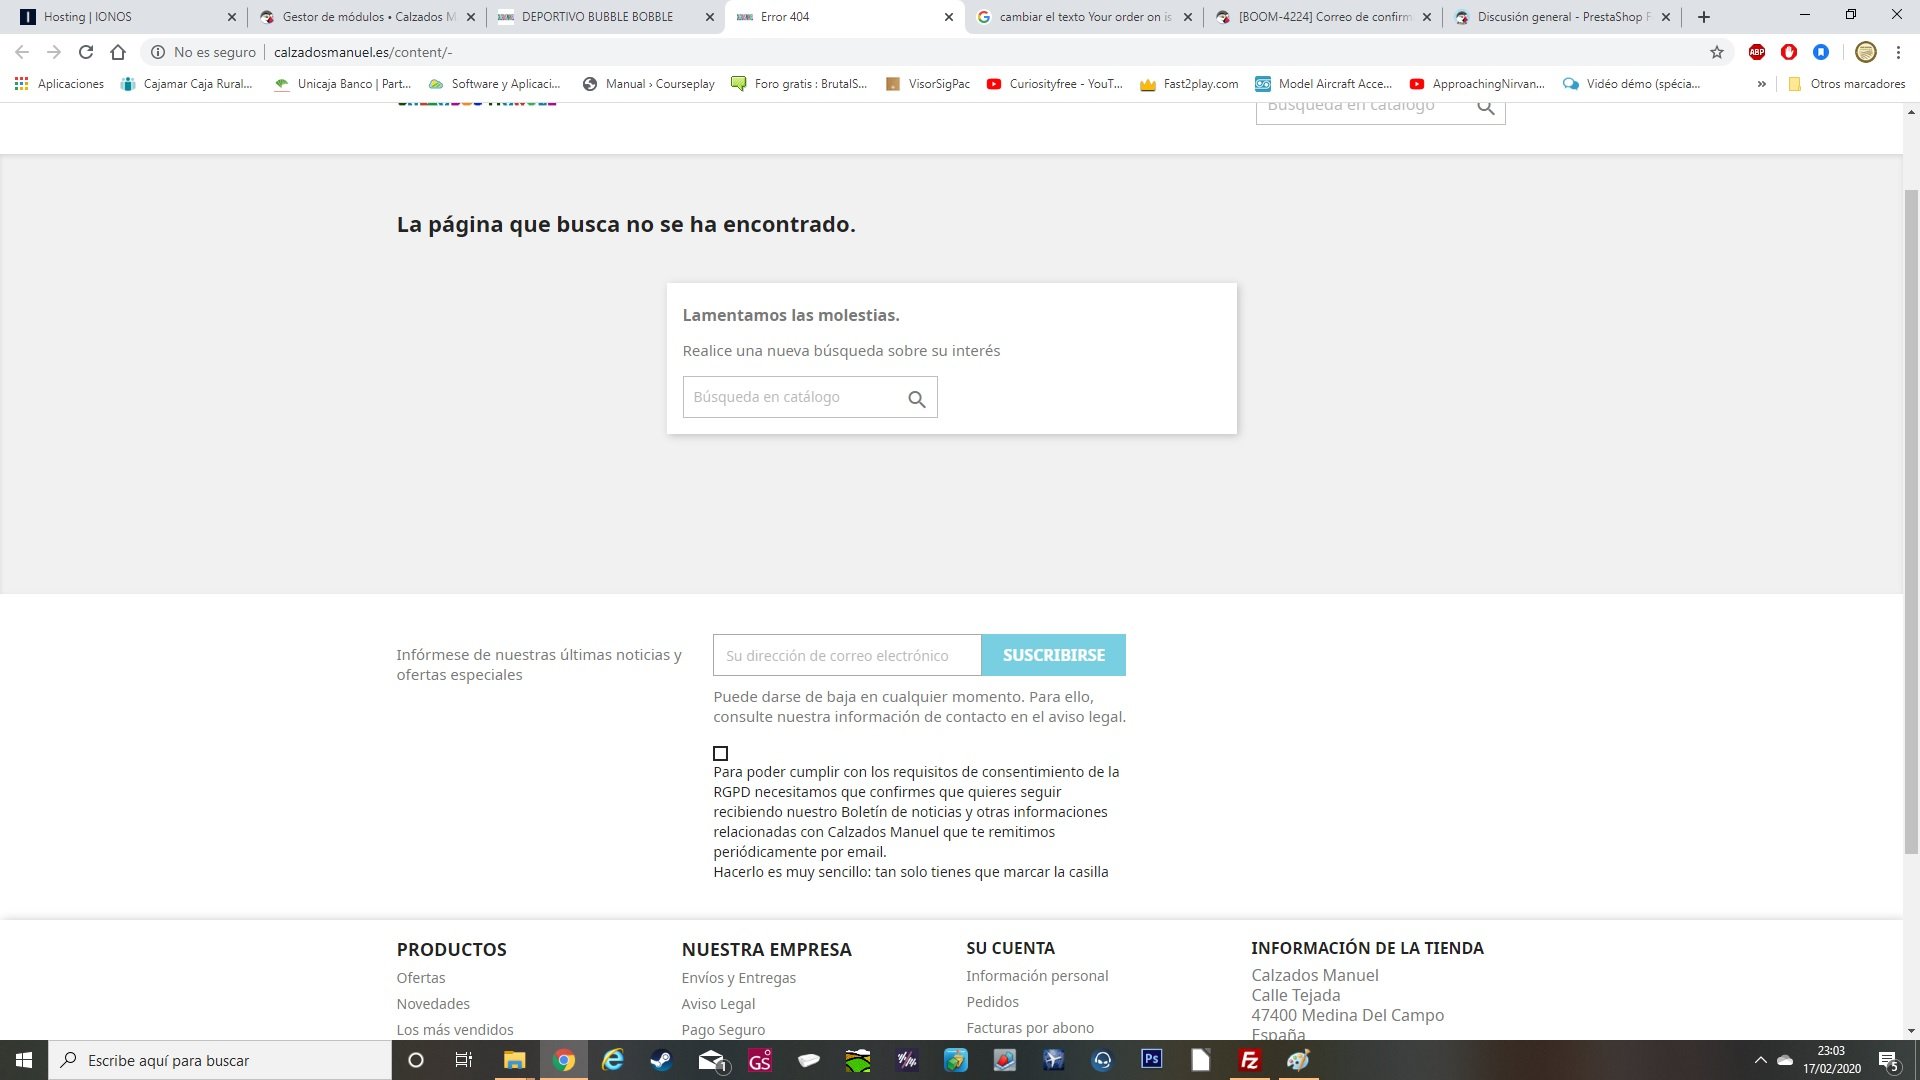Screen dimensions: 1920x1080
Task: Open the Adblock Plus extension icon
Action: click(1757, 52)
